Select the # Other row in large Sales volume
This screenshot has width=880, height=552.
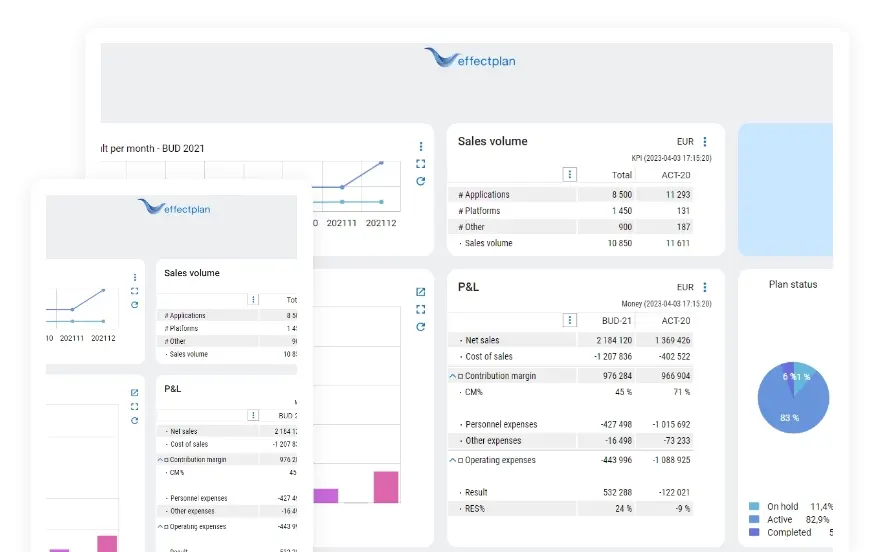click(571, 227)
